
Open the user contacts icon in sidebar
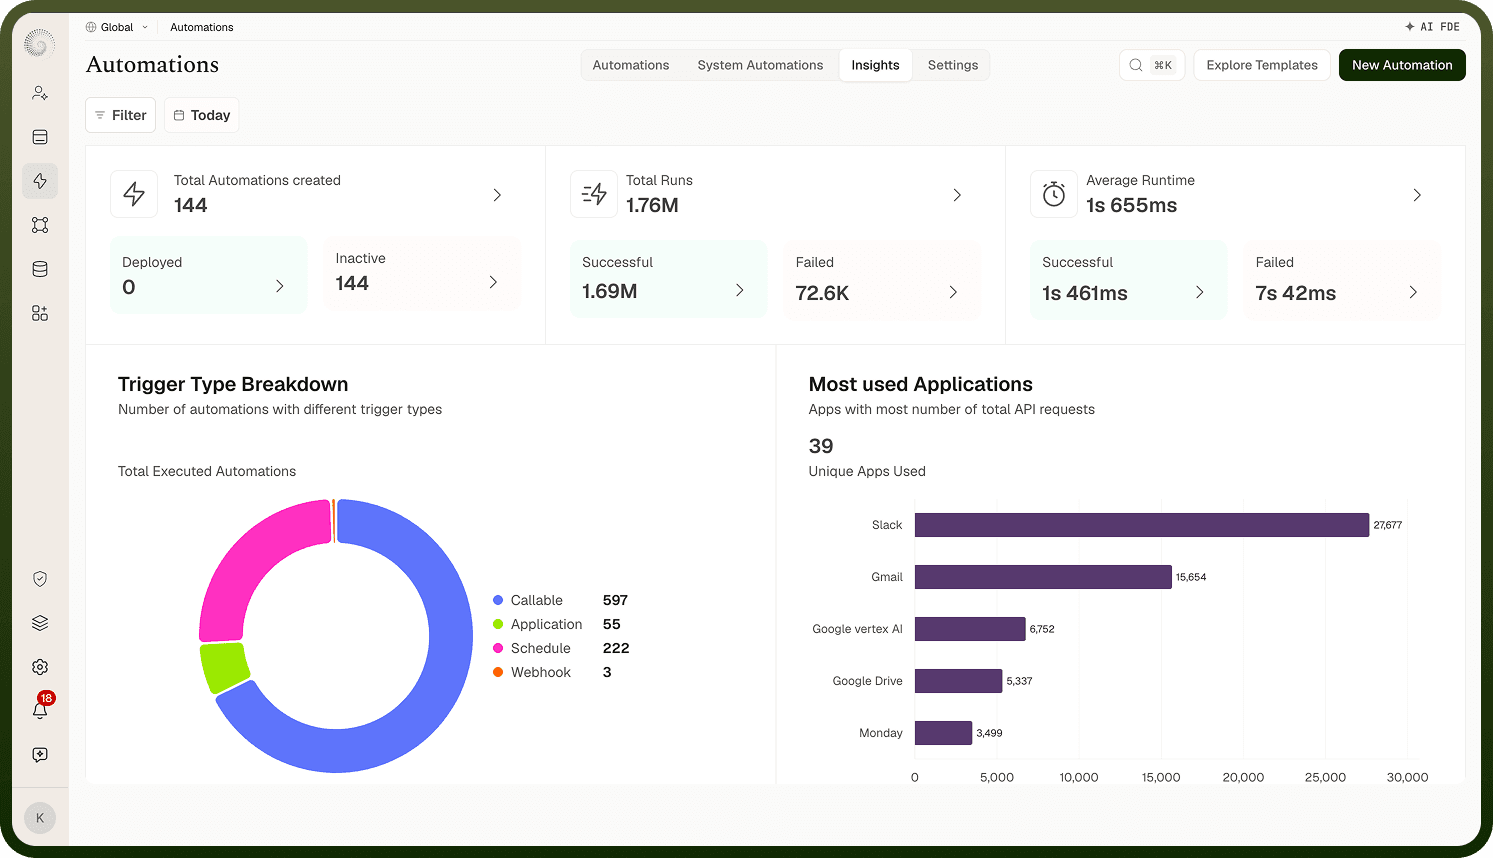(40, 93)
